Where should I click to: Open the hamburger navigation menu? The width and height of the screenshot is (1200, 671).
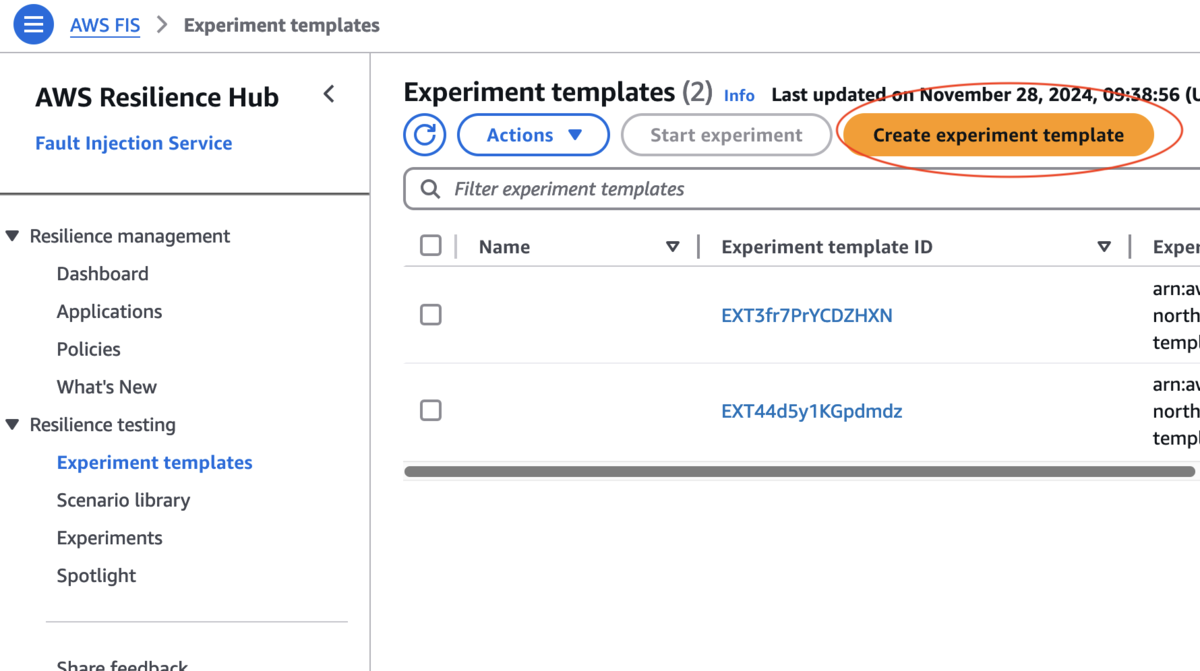(x=33, y=25)
